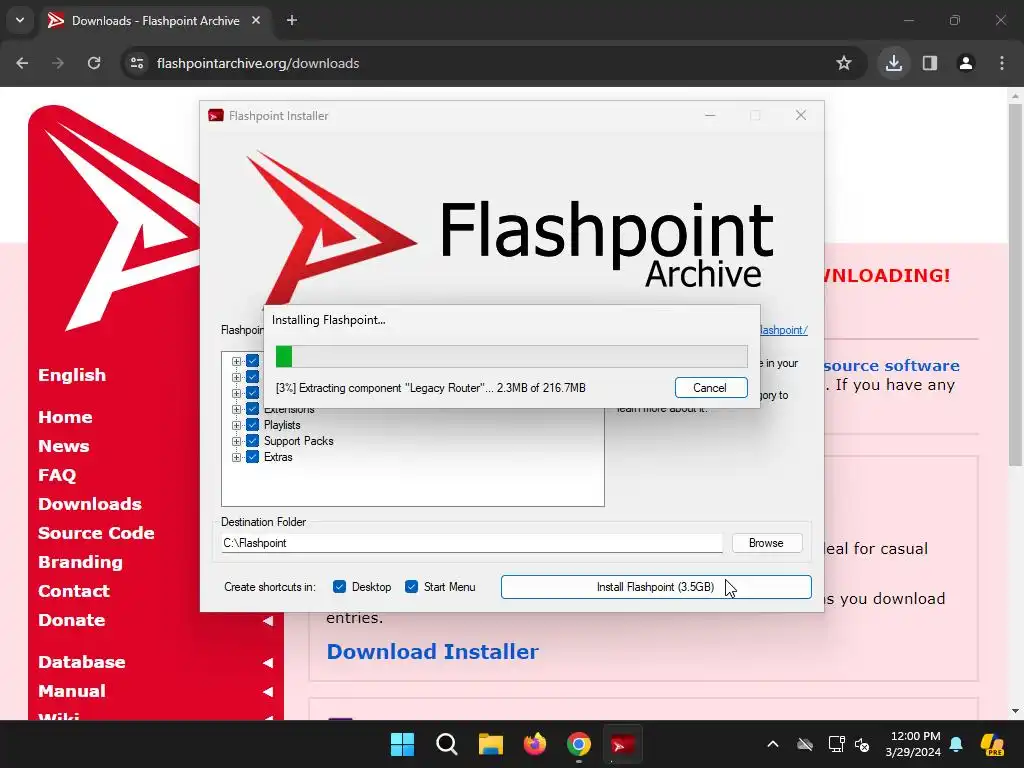This screenshot has width=1024, height=768.
Task: Open Chrome profile icon
Action: tap(966, 63)
